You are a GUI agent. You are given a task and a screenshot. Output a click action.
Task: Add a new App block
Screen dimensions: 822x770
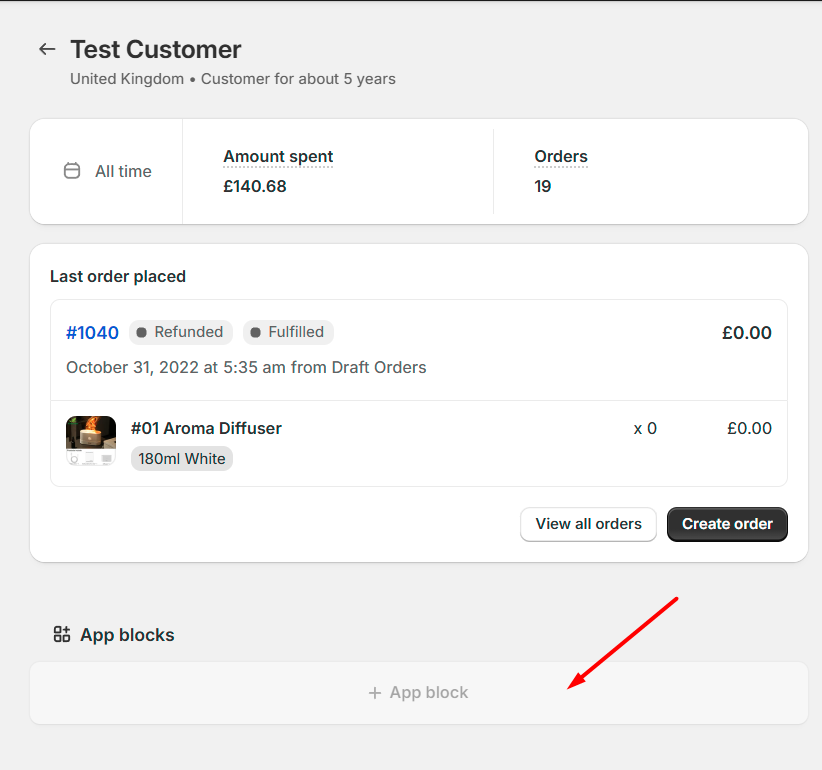click(418, 692)
